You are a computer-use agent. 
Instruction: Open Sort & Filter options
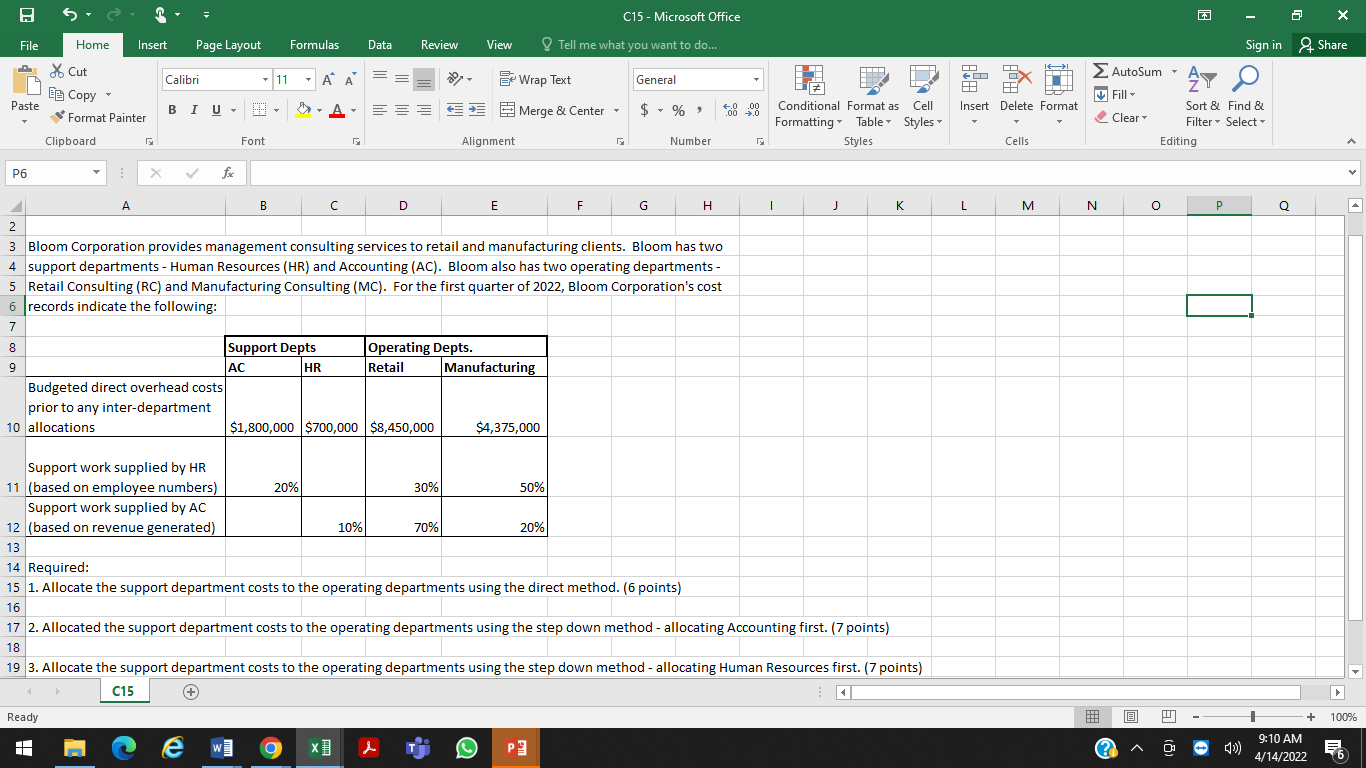click(1201, 95)
